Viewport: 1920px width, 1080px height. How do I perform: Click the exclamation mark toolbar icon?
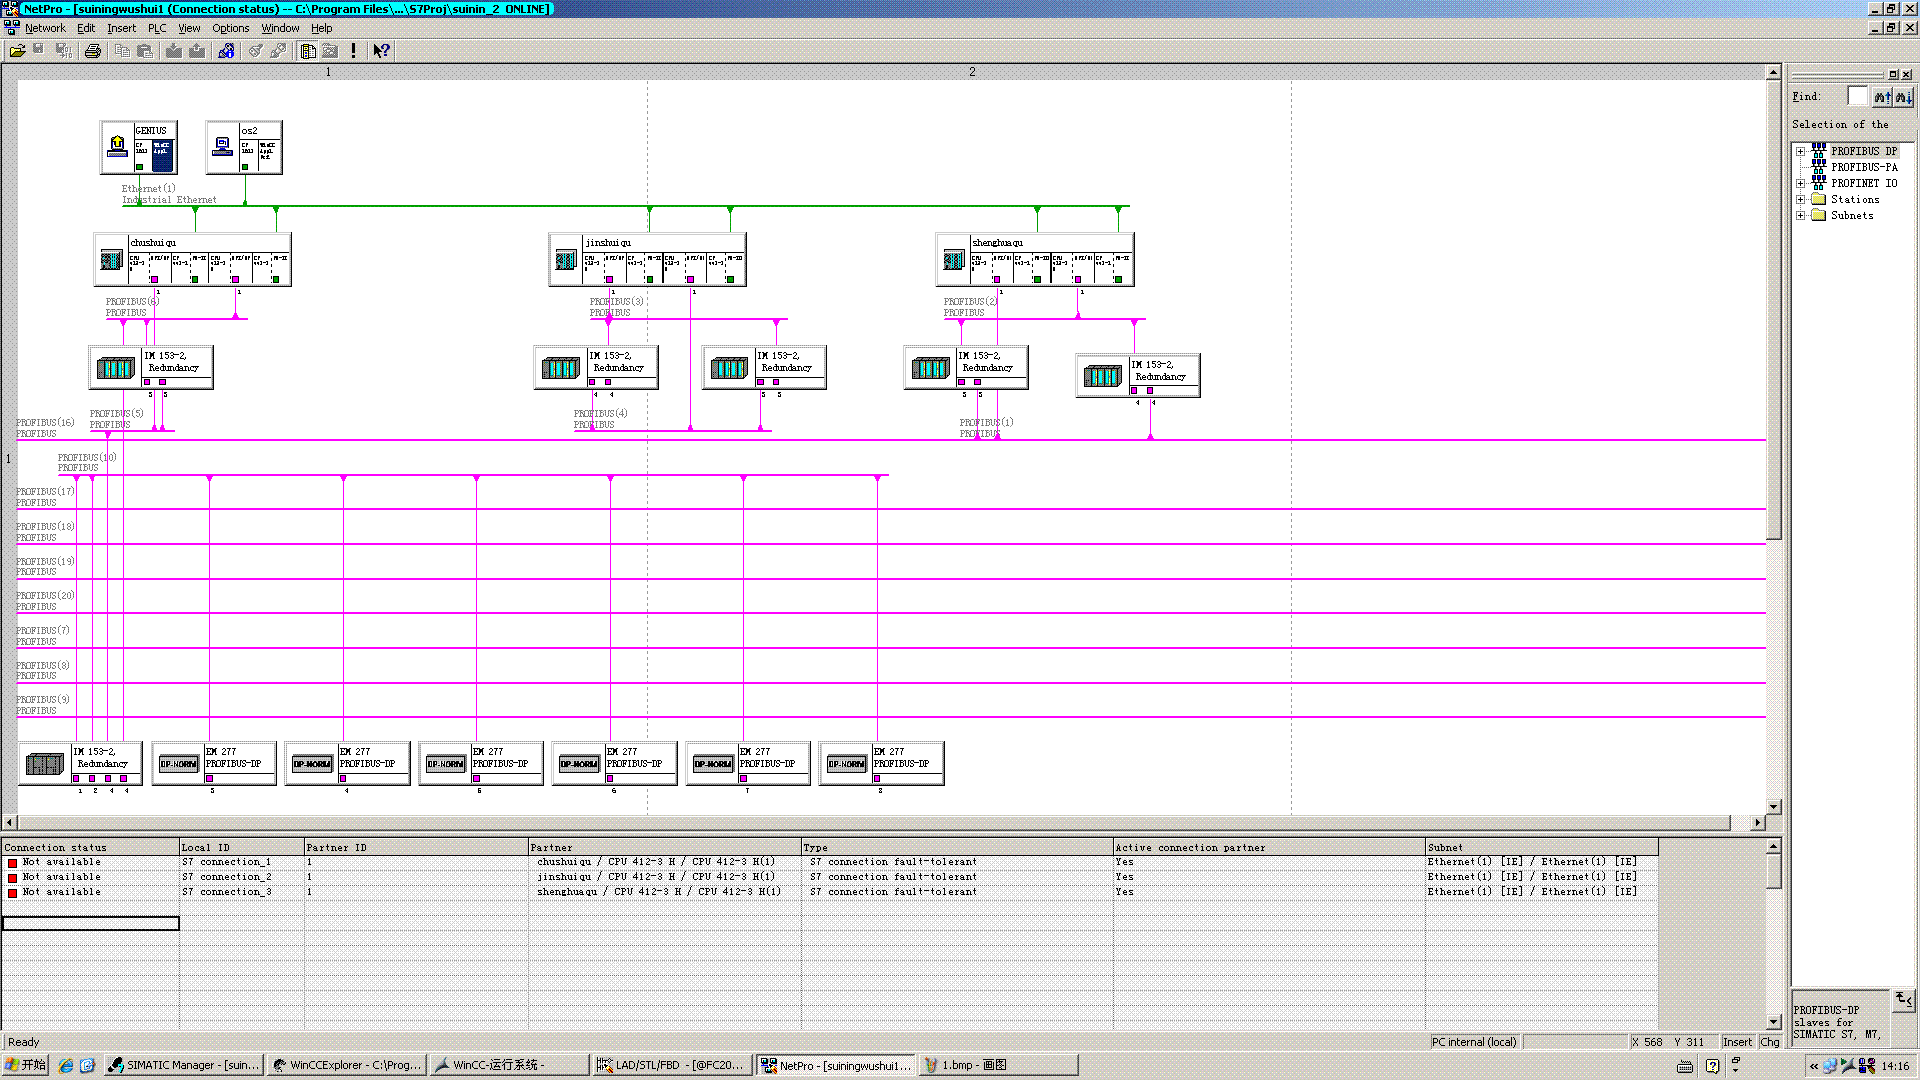[x=353, y=51]
